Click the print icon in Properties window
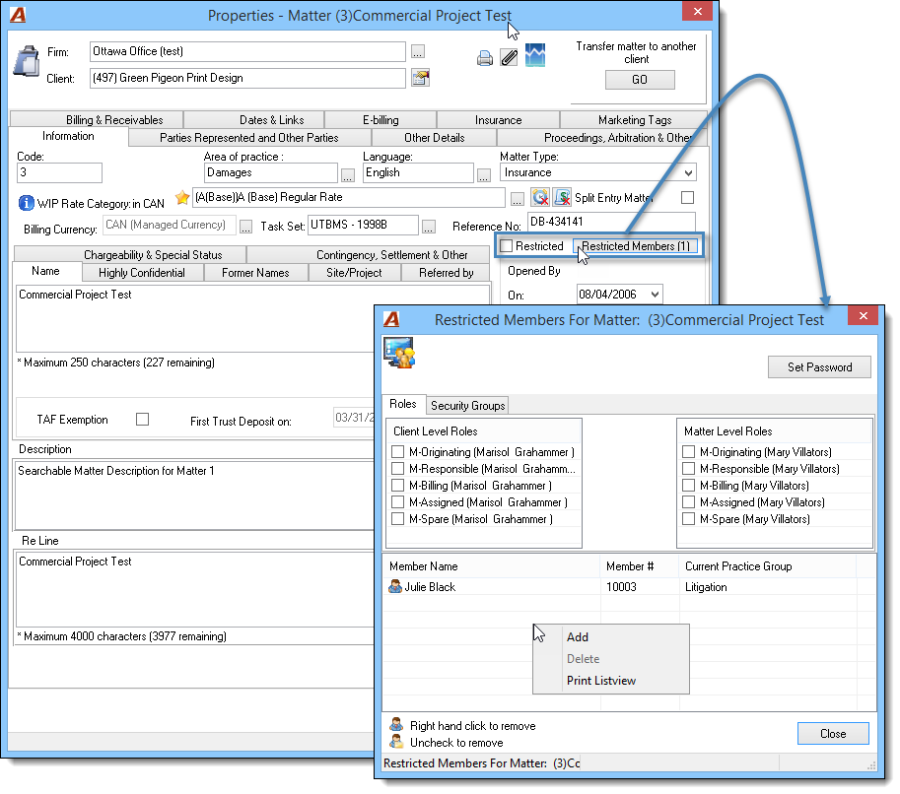This screenshot has height=794, width=900. click(485, 58)
